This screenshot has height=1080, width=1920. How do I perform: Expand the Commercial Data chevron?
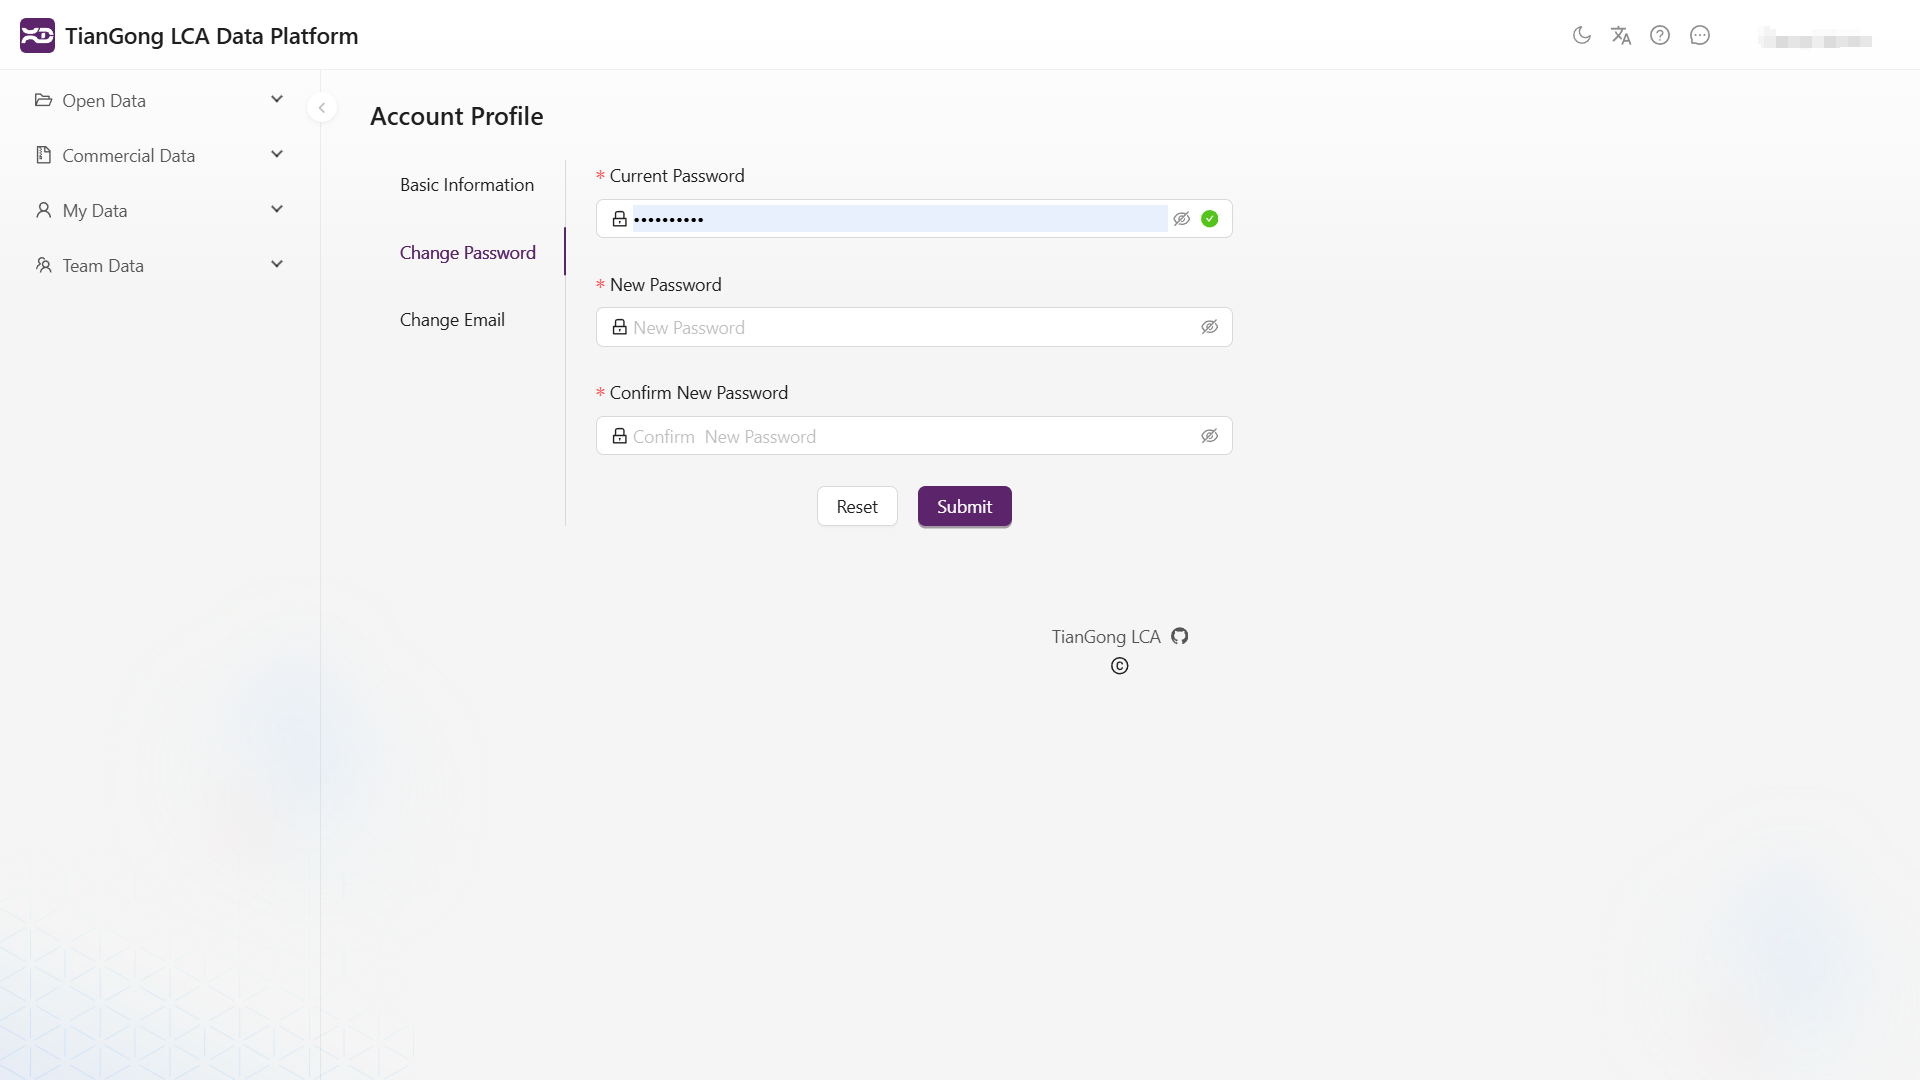tap(277, 155)
